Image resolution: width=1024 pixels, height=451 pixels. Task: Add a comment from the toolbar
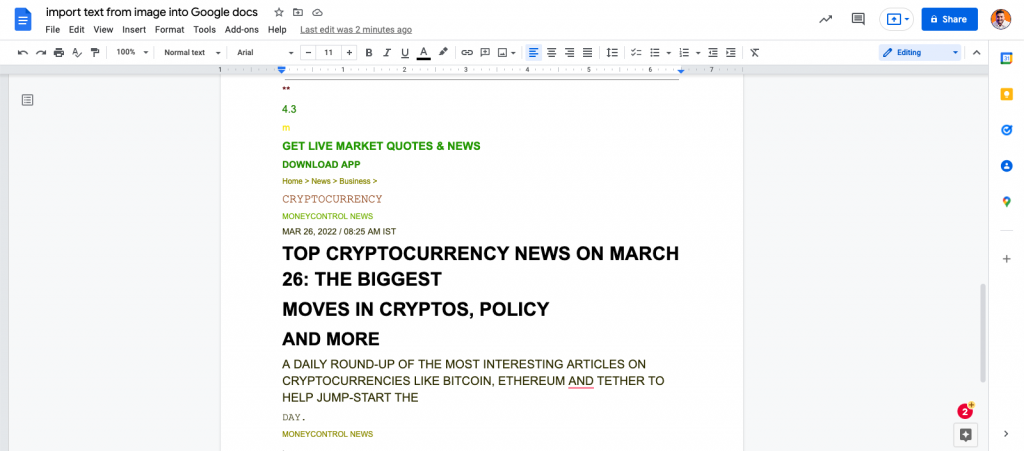pos(485,52)
